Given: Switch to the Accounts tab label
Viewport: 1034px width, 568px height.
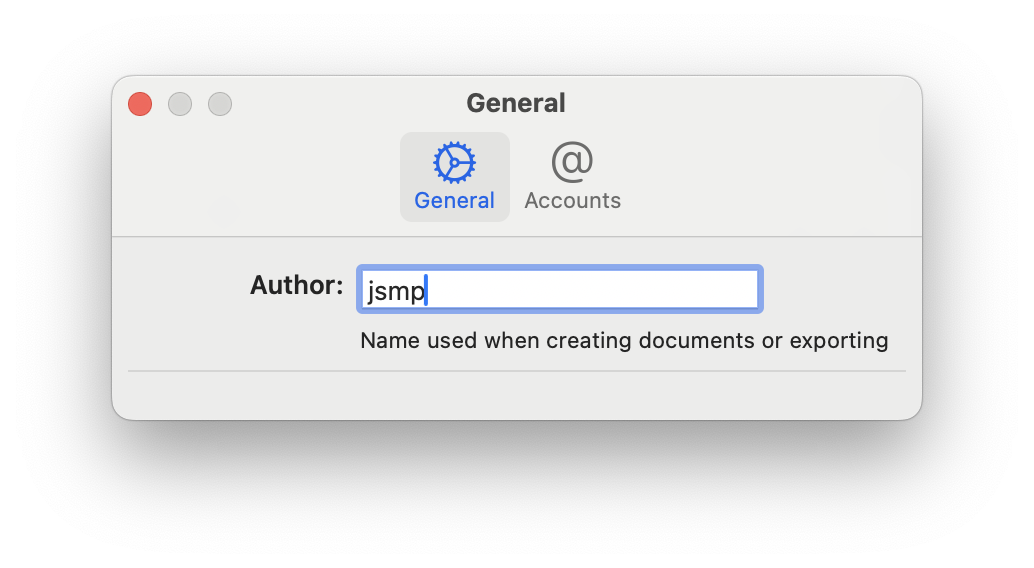Looking at the screenshot, I should (x=572, y=200).
